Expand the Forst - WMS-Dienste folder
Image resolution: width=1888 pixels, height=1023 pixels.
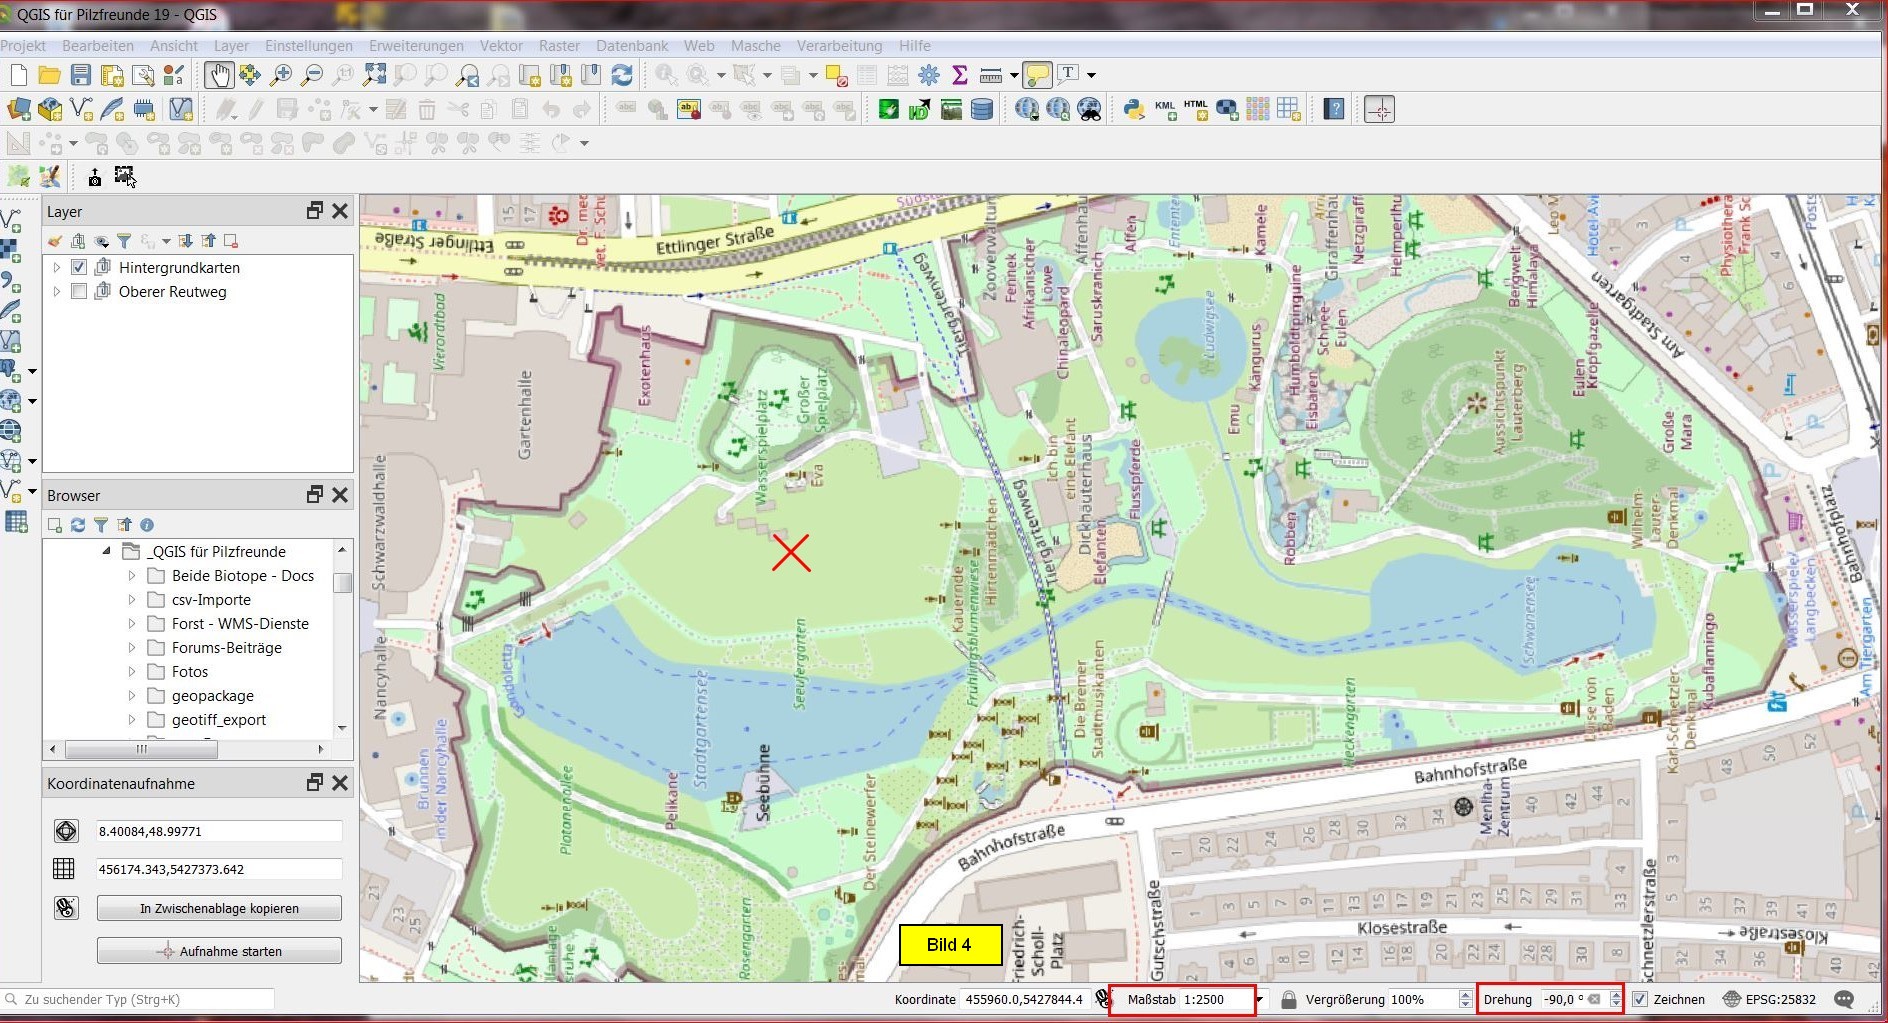click(131, 624)
